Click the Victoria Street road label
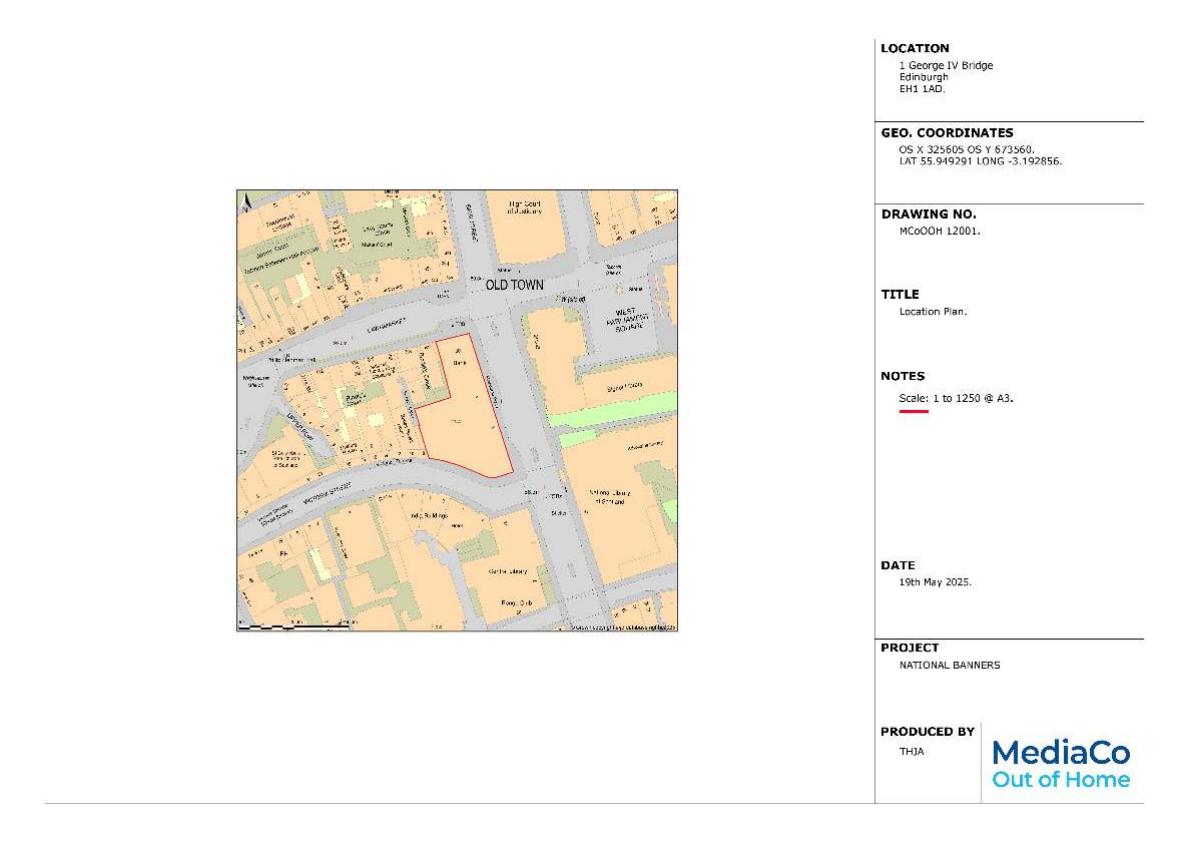 click(327, 494)
